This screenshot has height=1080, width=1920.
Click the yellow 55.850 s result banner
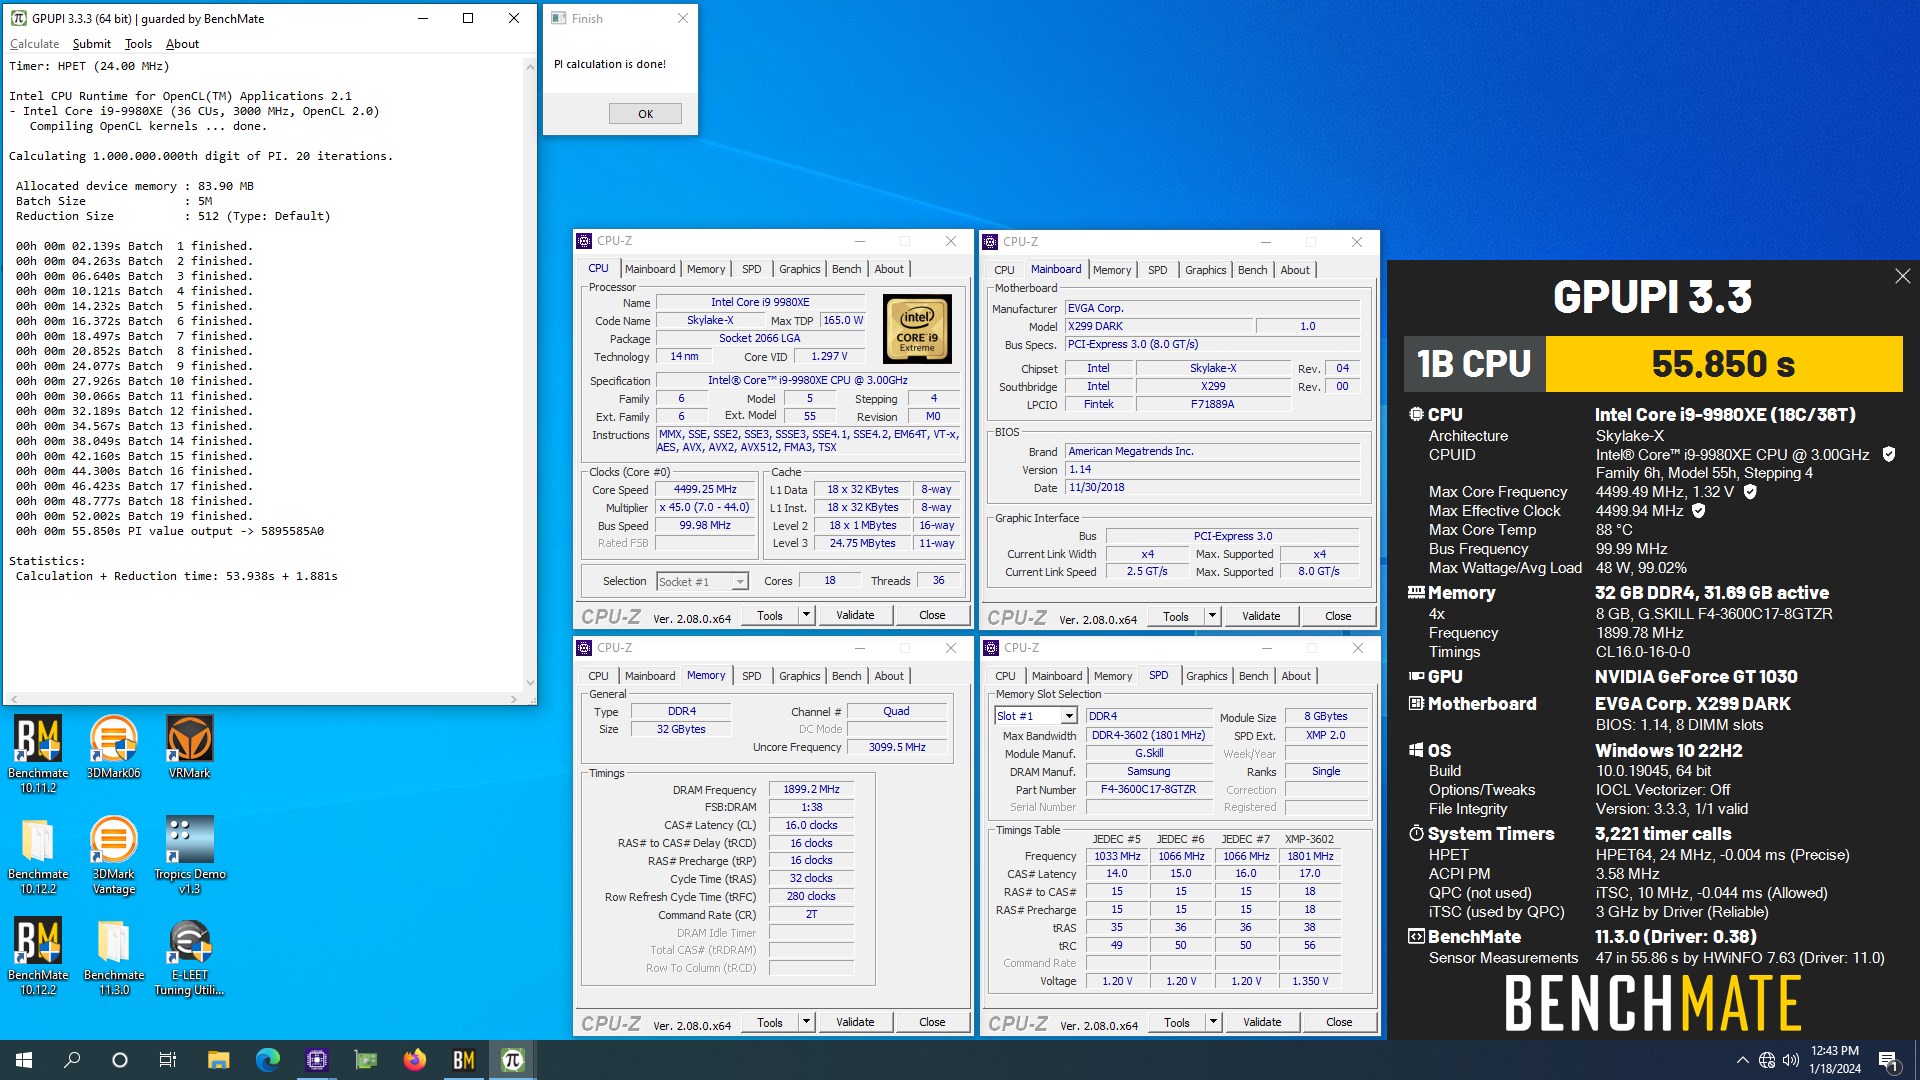click(1723, 364)
